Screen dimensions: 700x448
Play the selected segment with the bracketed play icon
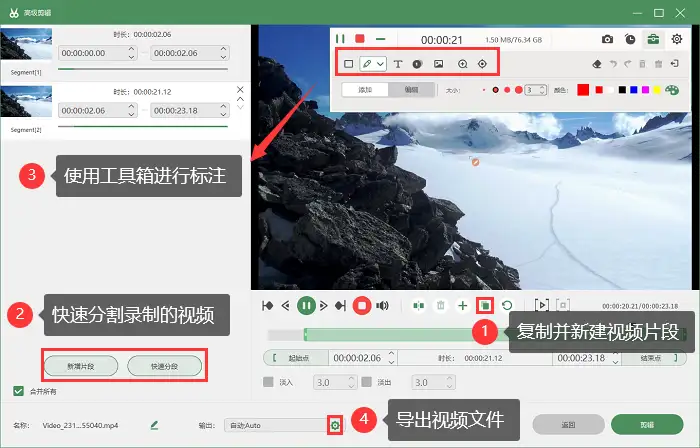click(x=542, y=305)
